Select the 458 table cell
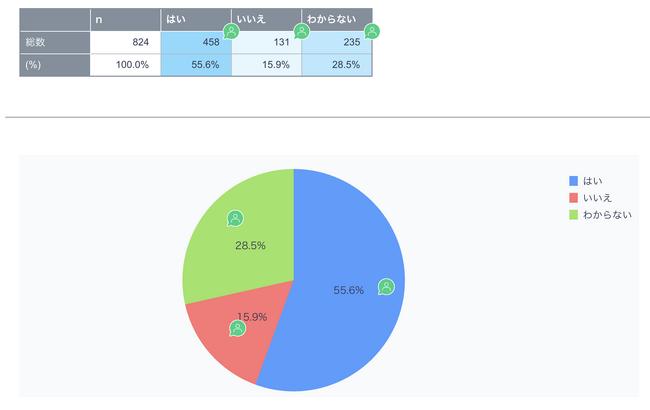 pos(196,42)
